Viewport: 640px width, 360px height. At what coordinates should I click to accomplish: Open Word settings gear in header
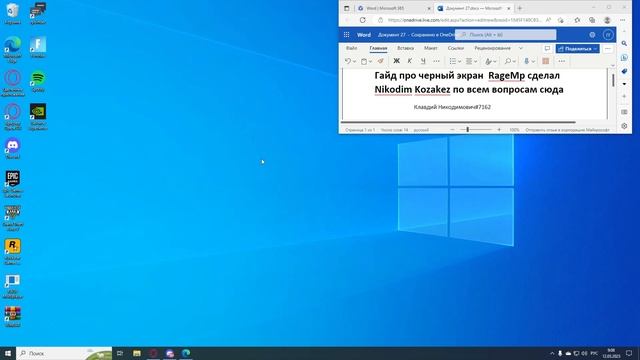click(592, 35)
